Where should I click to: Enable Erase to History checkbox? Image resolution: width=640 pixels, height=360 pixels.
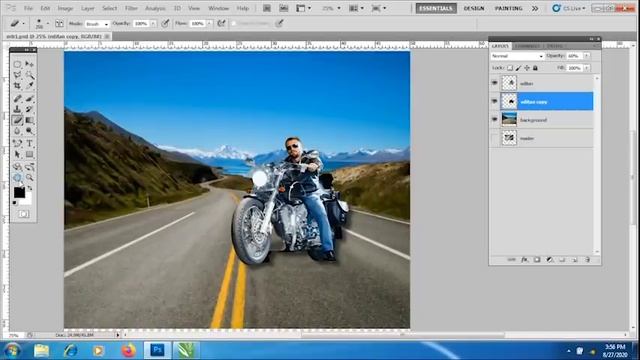(x=234, y=24)
